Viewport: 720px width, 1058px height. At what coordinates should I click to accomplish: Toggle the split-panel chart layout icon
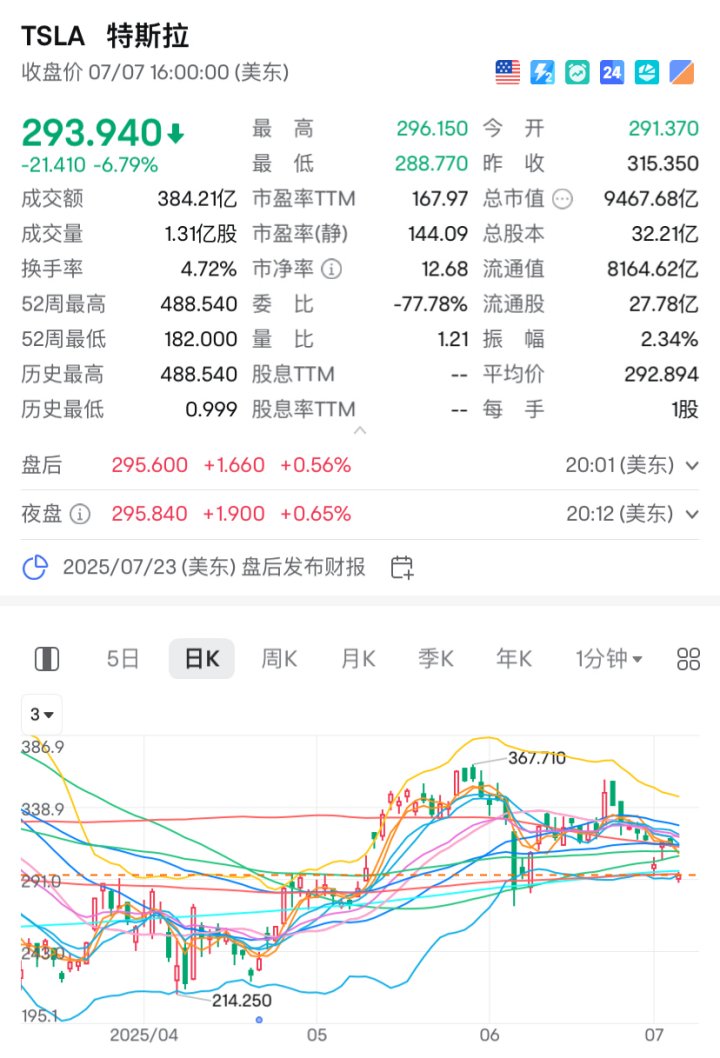point(47,659)
